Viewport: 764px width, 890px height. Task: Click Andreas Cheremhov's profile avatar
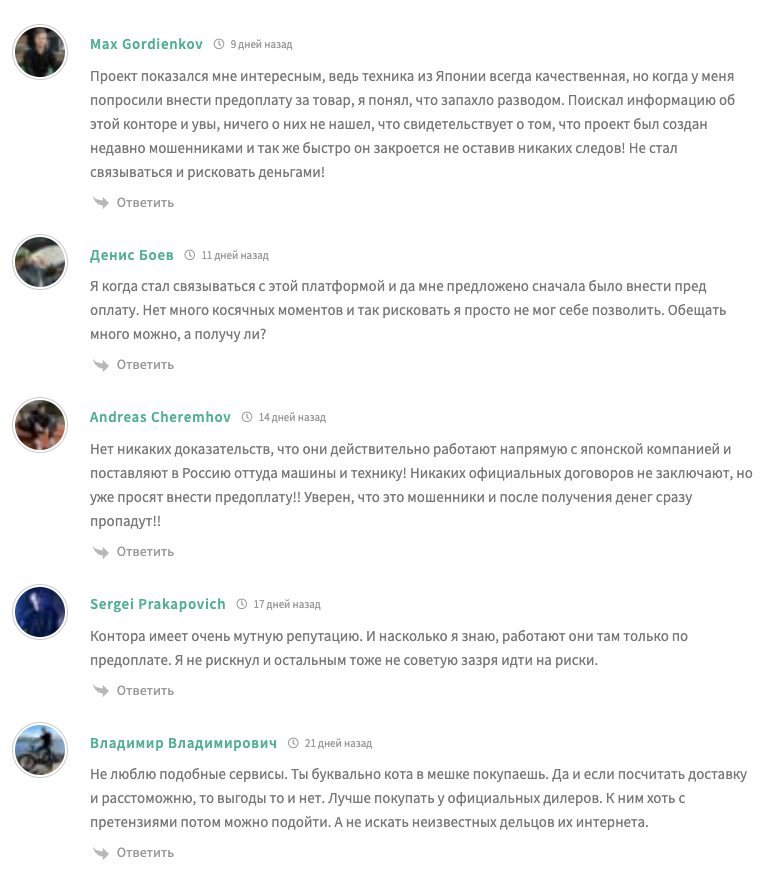click(40, 425)
